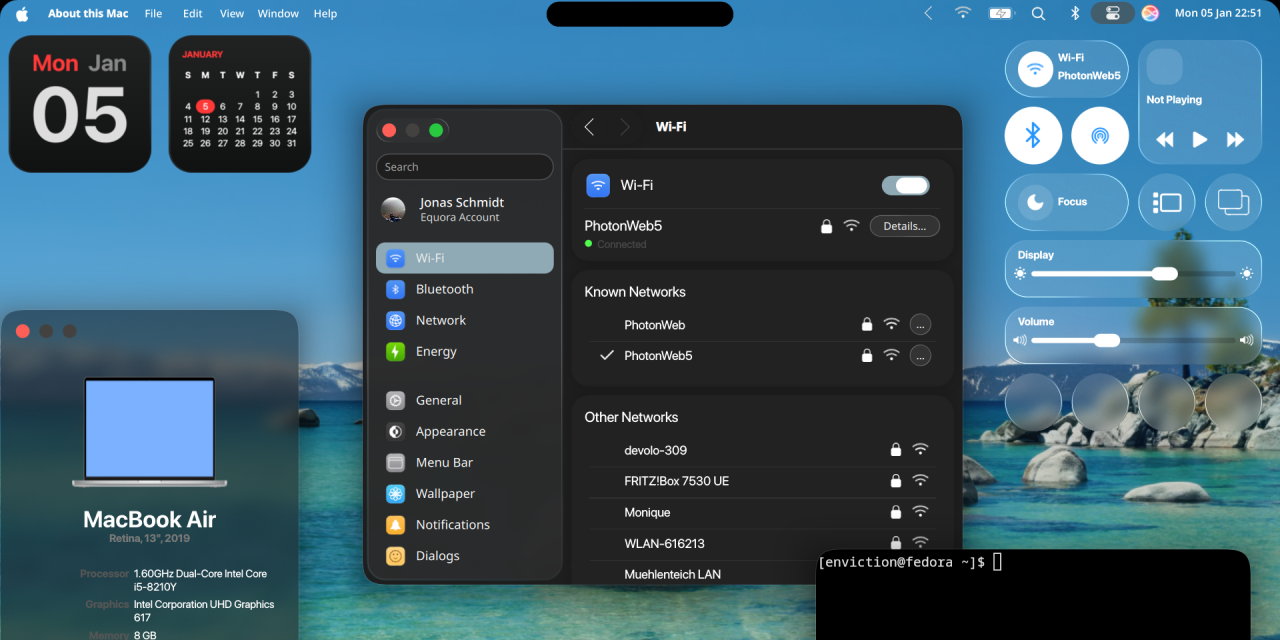Click the date and time in the menu bar
Image resolution: width=1280 pixels, height=640 pixels.
tap(1218, 14)
